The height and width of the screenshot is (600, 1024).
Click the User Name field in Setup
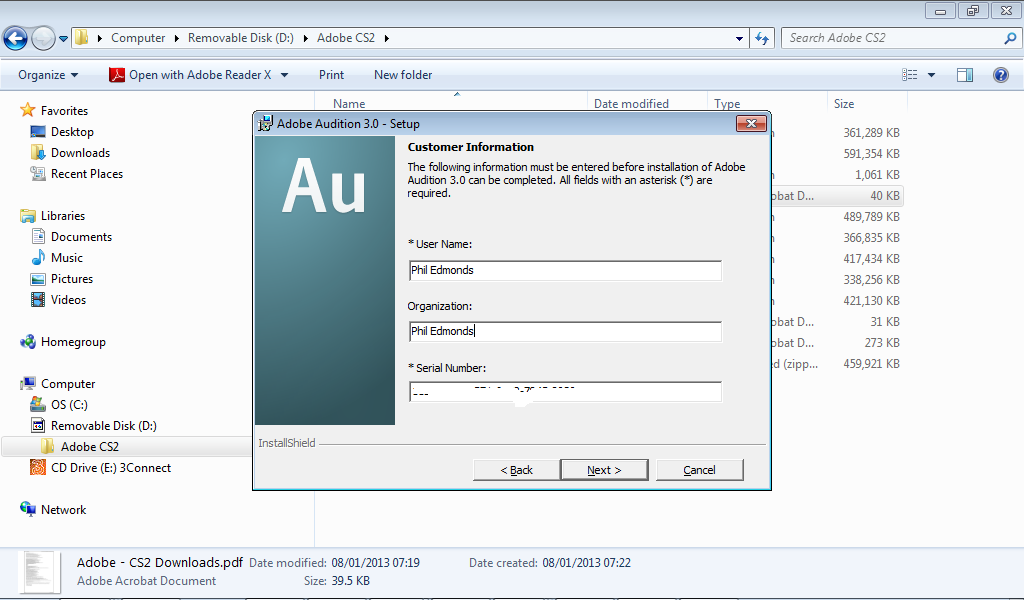pos(565,270)
